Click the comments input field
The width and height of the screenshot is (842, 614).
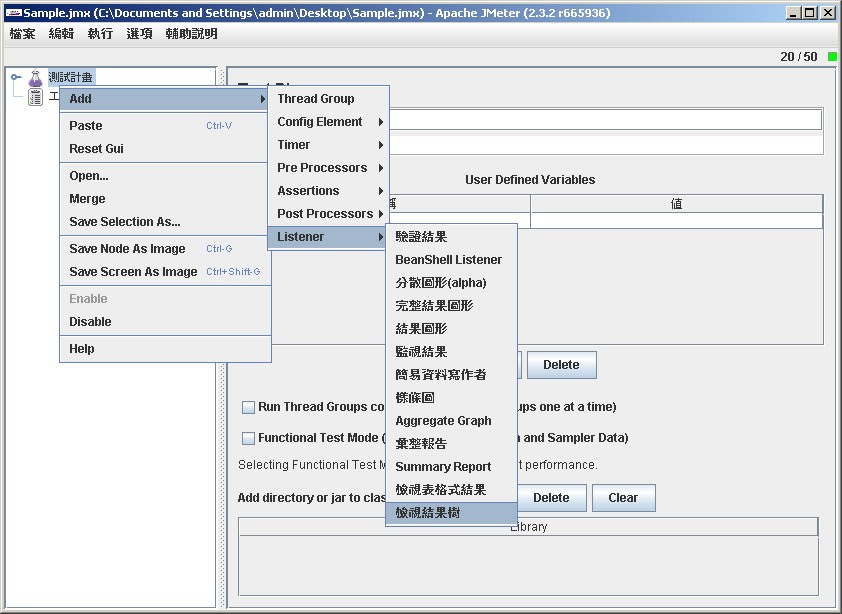click(605, 145)
